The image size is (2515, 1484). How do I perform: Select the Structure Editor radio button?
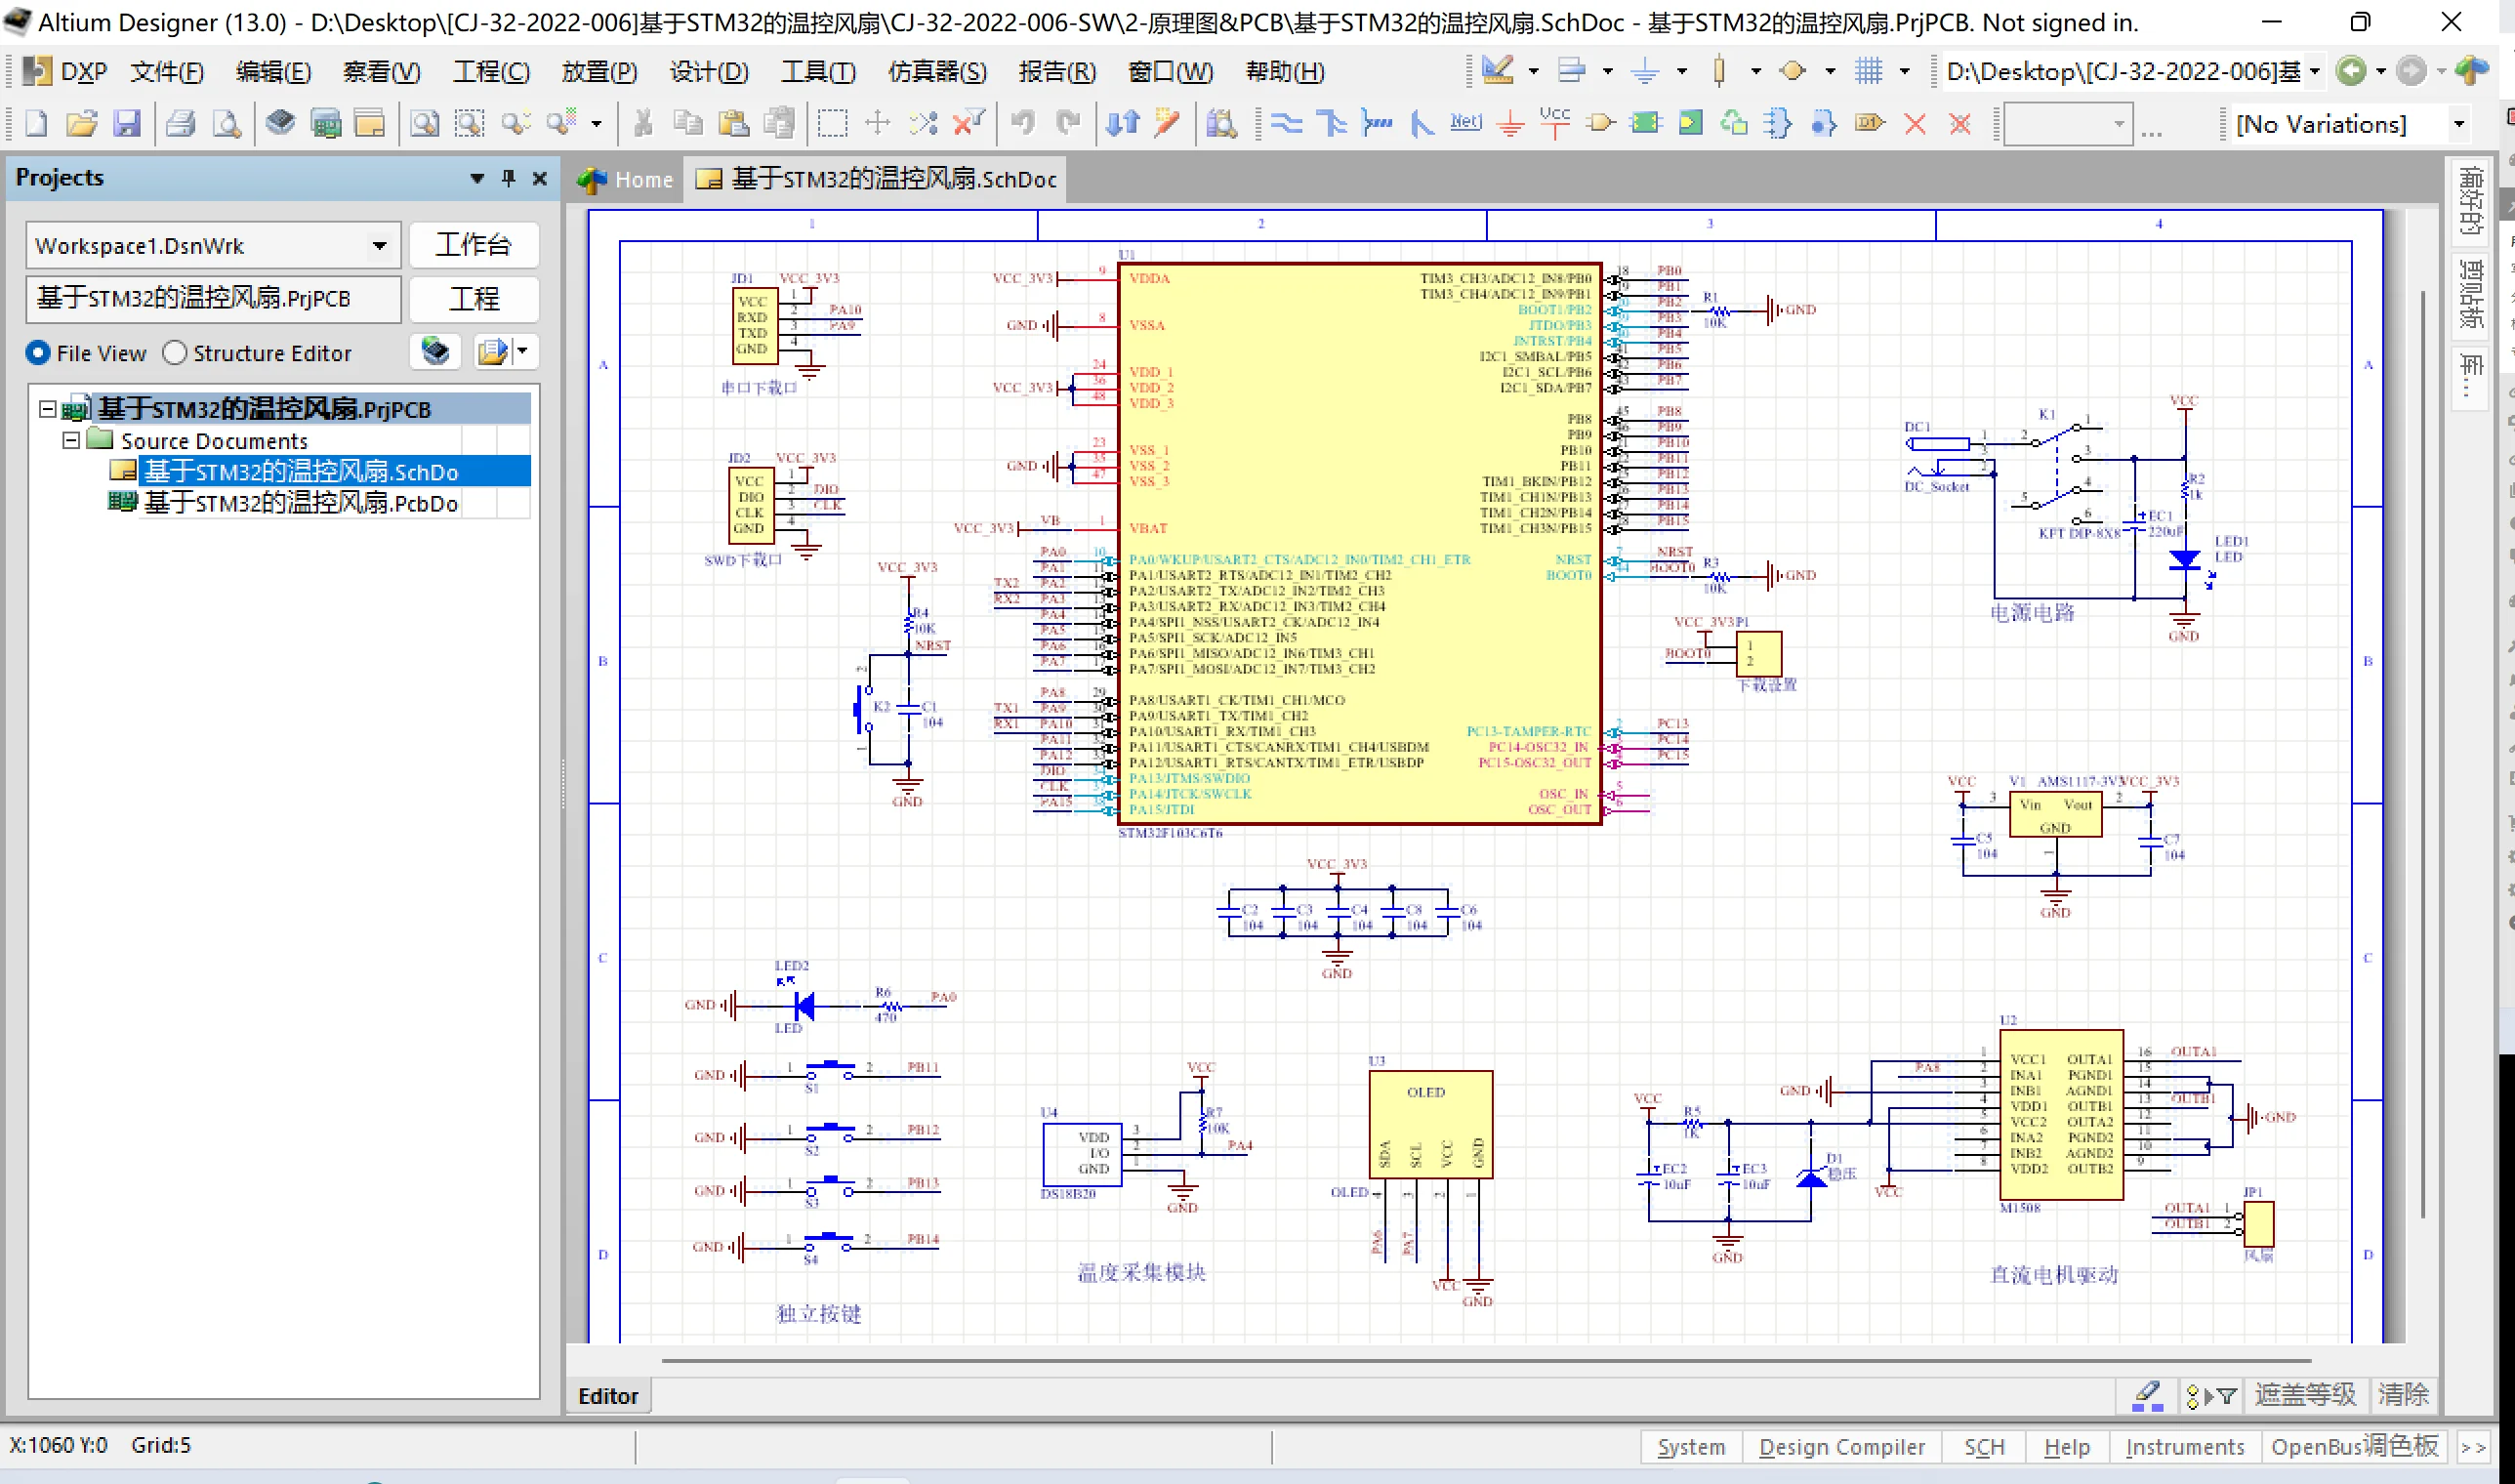click(175, 353)
